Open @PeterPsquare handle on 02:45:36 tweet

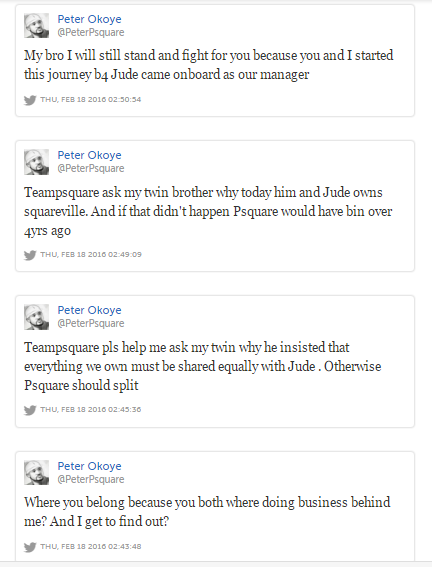click(x=91, y=323)
